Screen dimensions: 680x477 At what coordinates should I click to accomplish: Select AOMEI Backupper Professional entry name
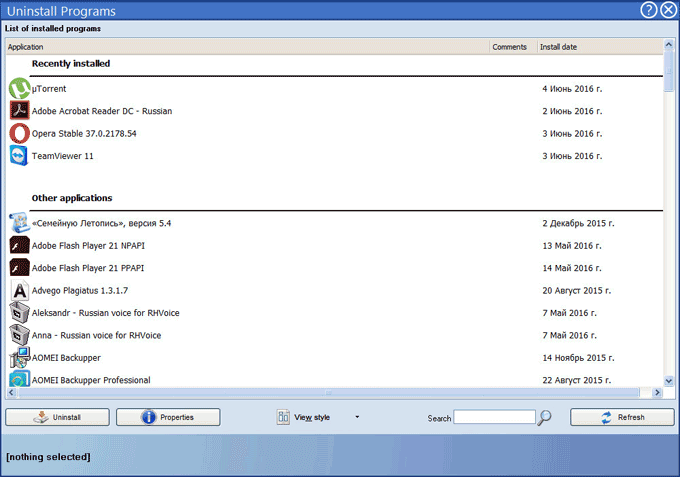coord(91,380)
